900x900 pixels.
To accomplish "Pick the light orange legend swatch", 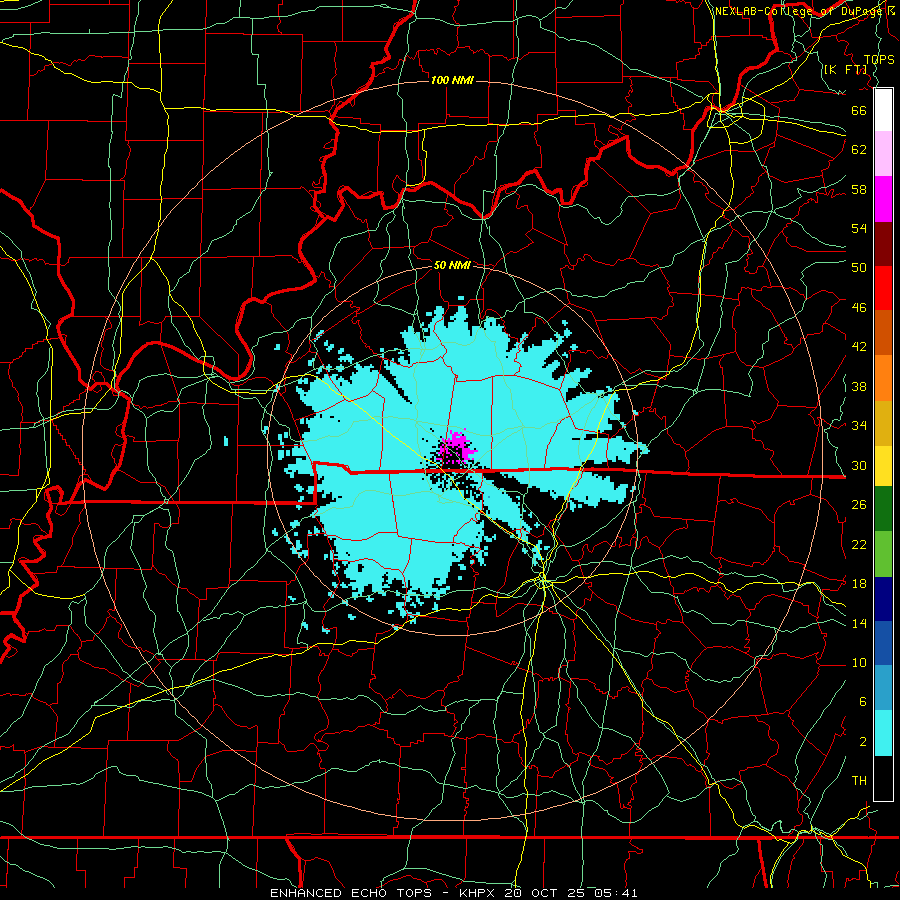I will click(x=883, y=378).
